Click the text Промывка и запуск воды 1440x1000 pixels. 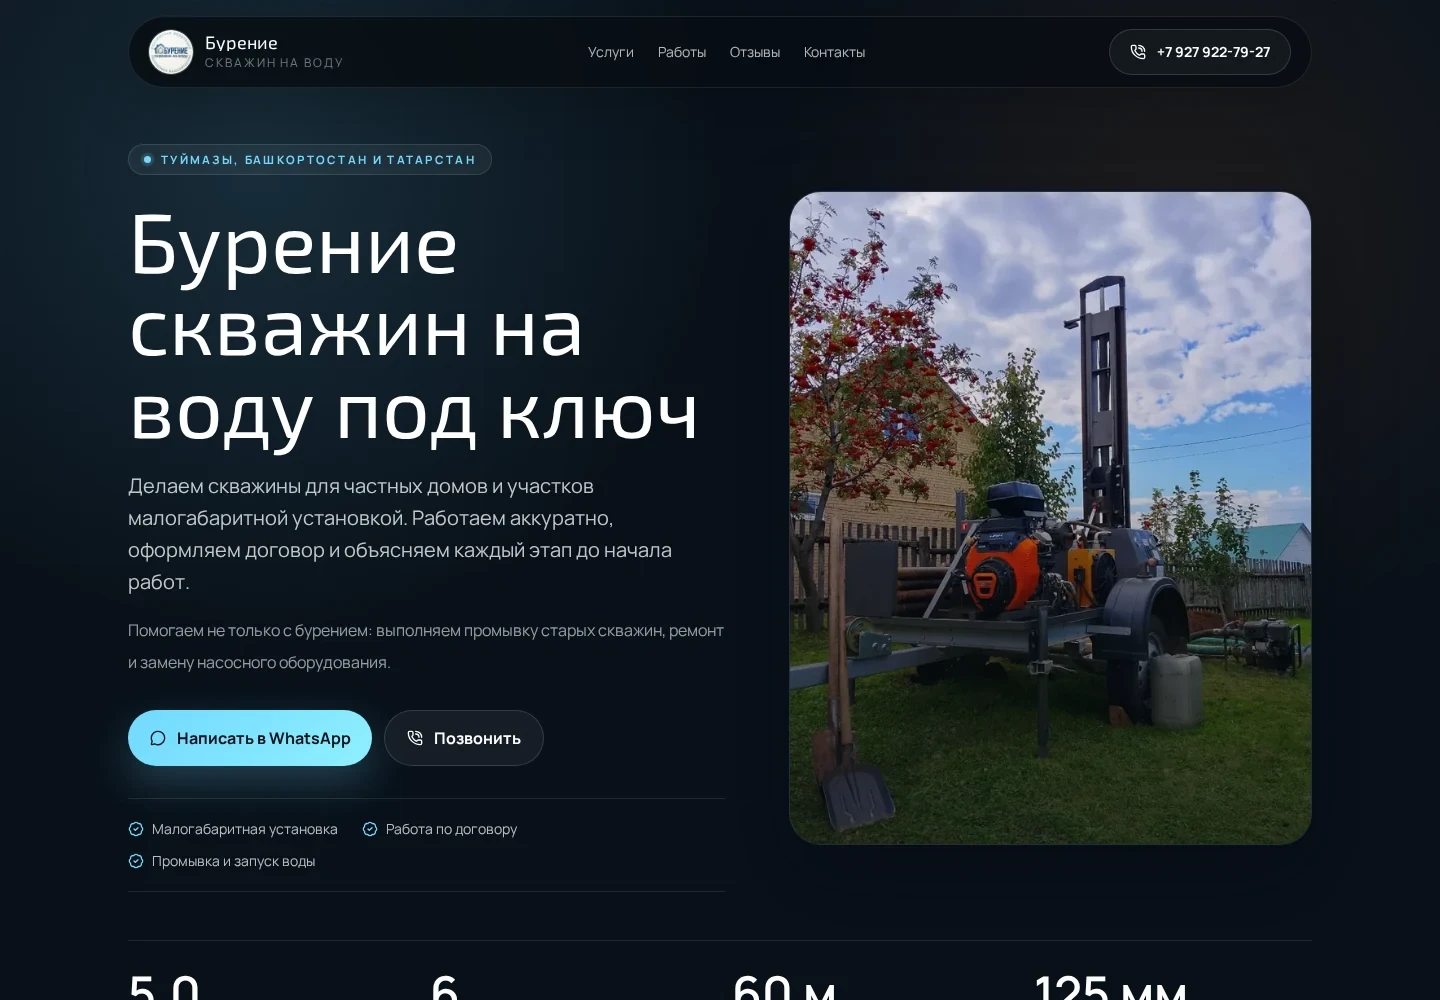coord(234,861)
